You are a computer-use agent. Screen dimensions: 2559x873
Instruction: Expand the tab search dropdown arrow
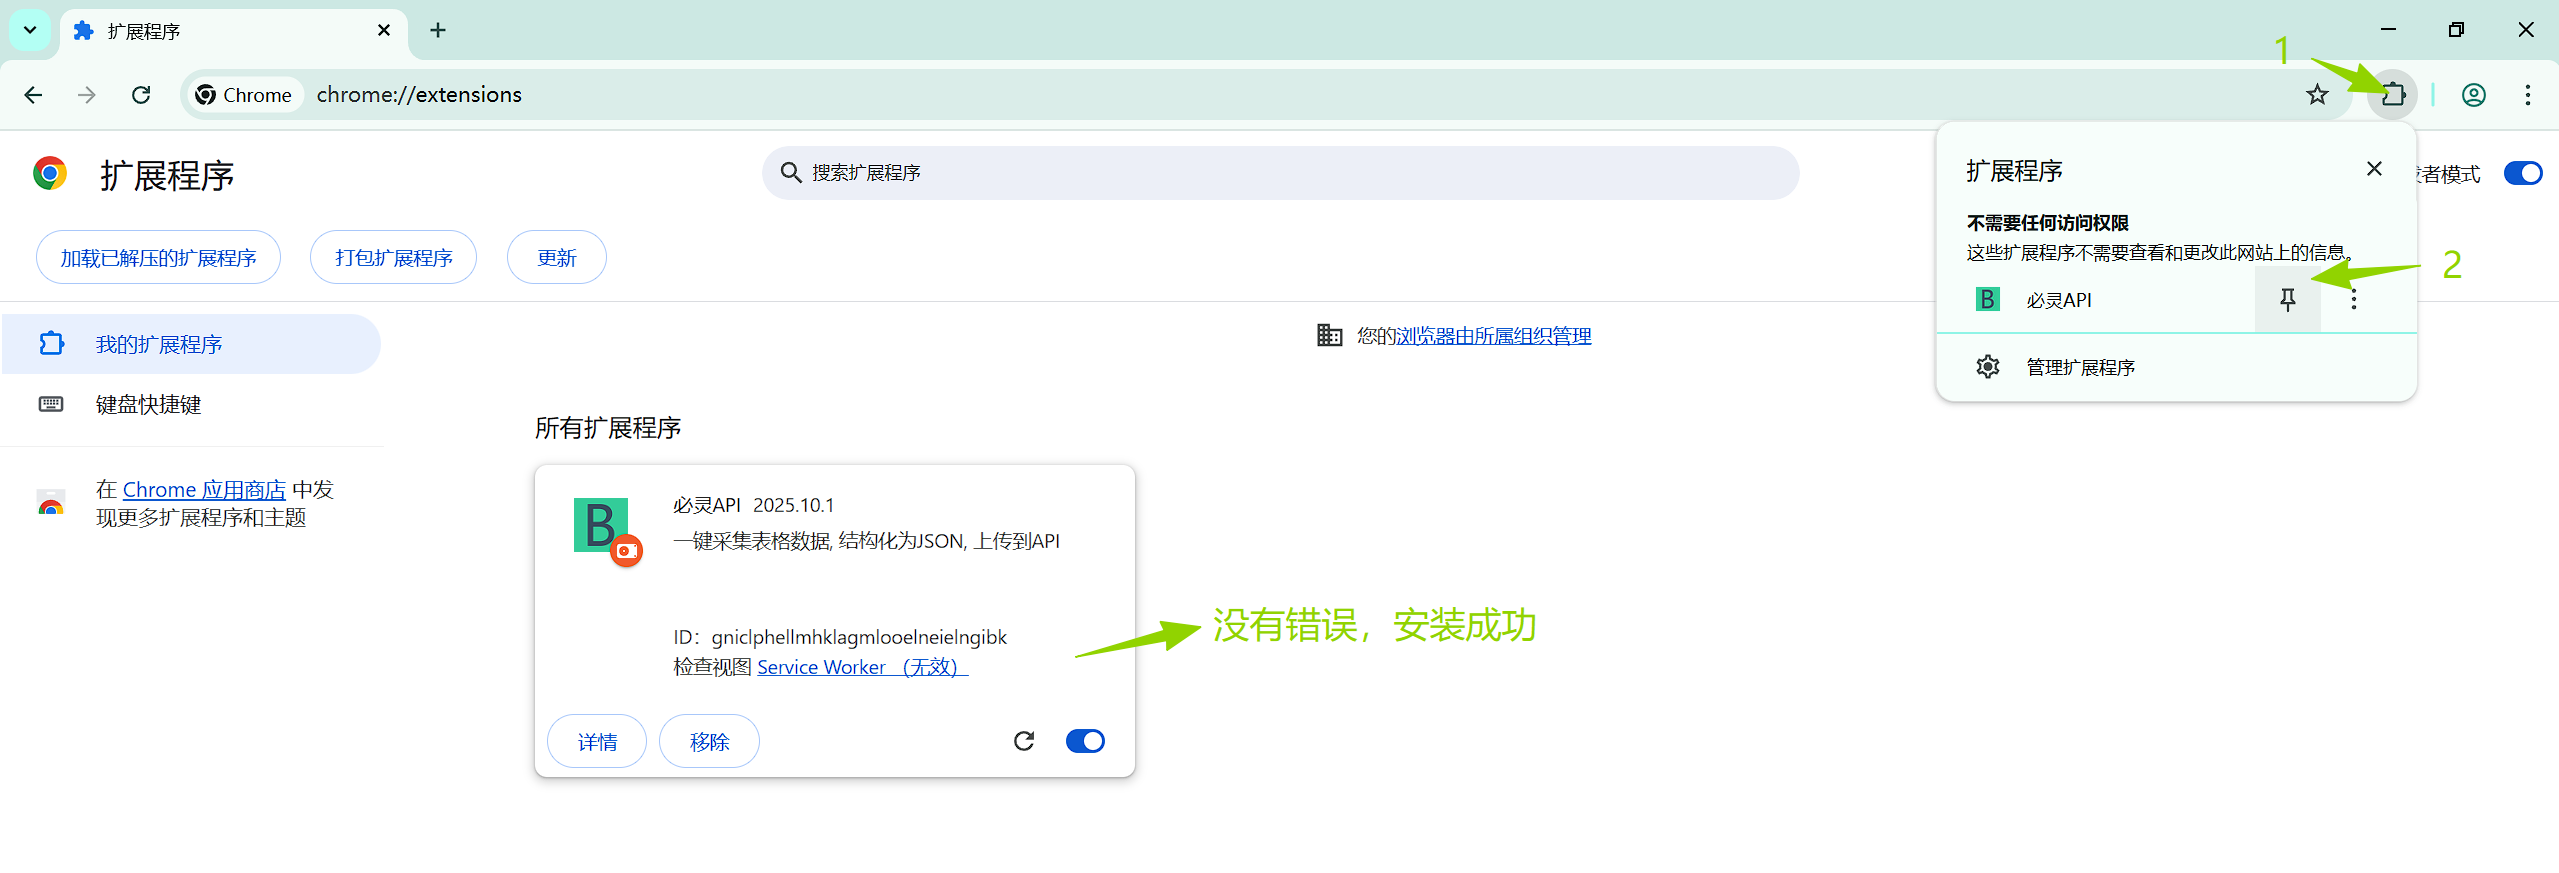(30, 30)
